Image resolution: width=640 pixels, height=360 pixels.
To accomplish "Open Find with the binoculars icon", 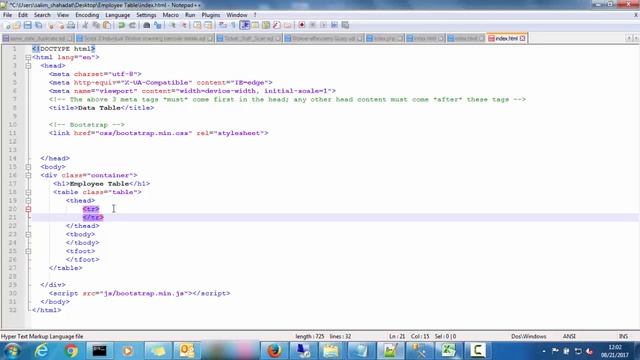I will pyautogui.click(x=147, y=25).
